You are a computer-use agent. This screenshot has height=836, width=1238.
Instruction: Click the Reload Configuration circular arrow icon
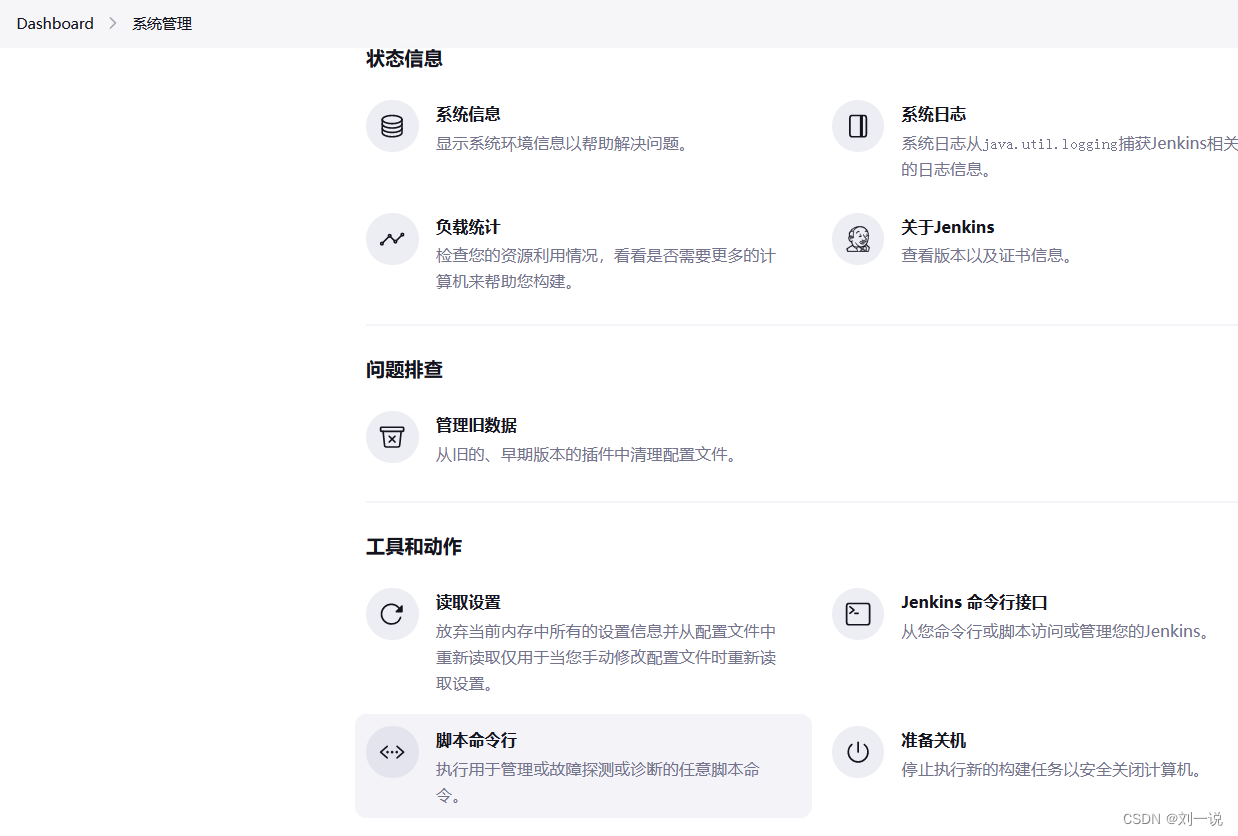[x=392, y=614]
